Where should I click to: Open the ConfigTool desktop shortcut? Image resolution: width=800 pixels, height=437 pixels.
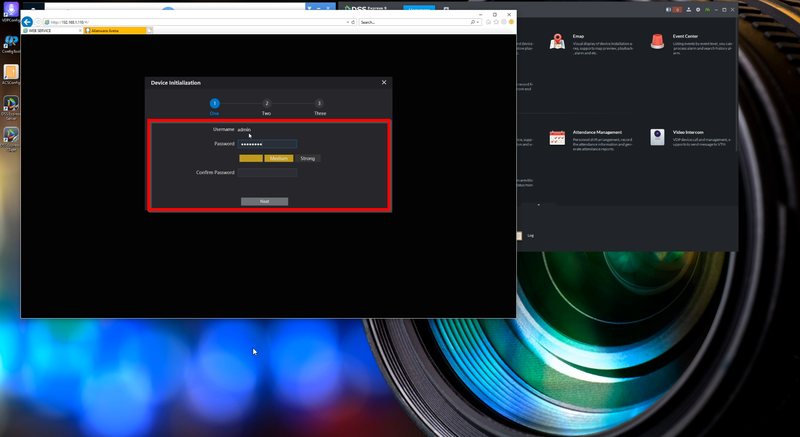coord(11,44)
